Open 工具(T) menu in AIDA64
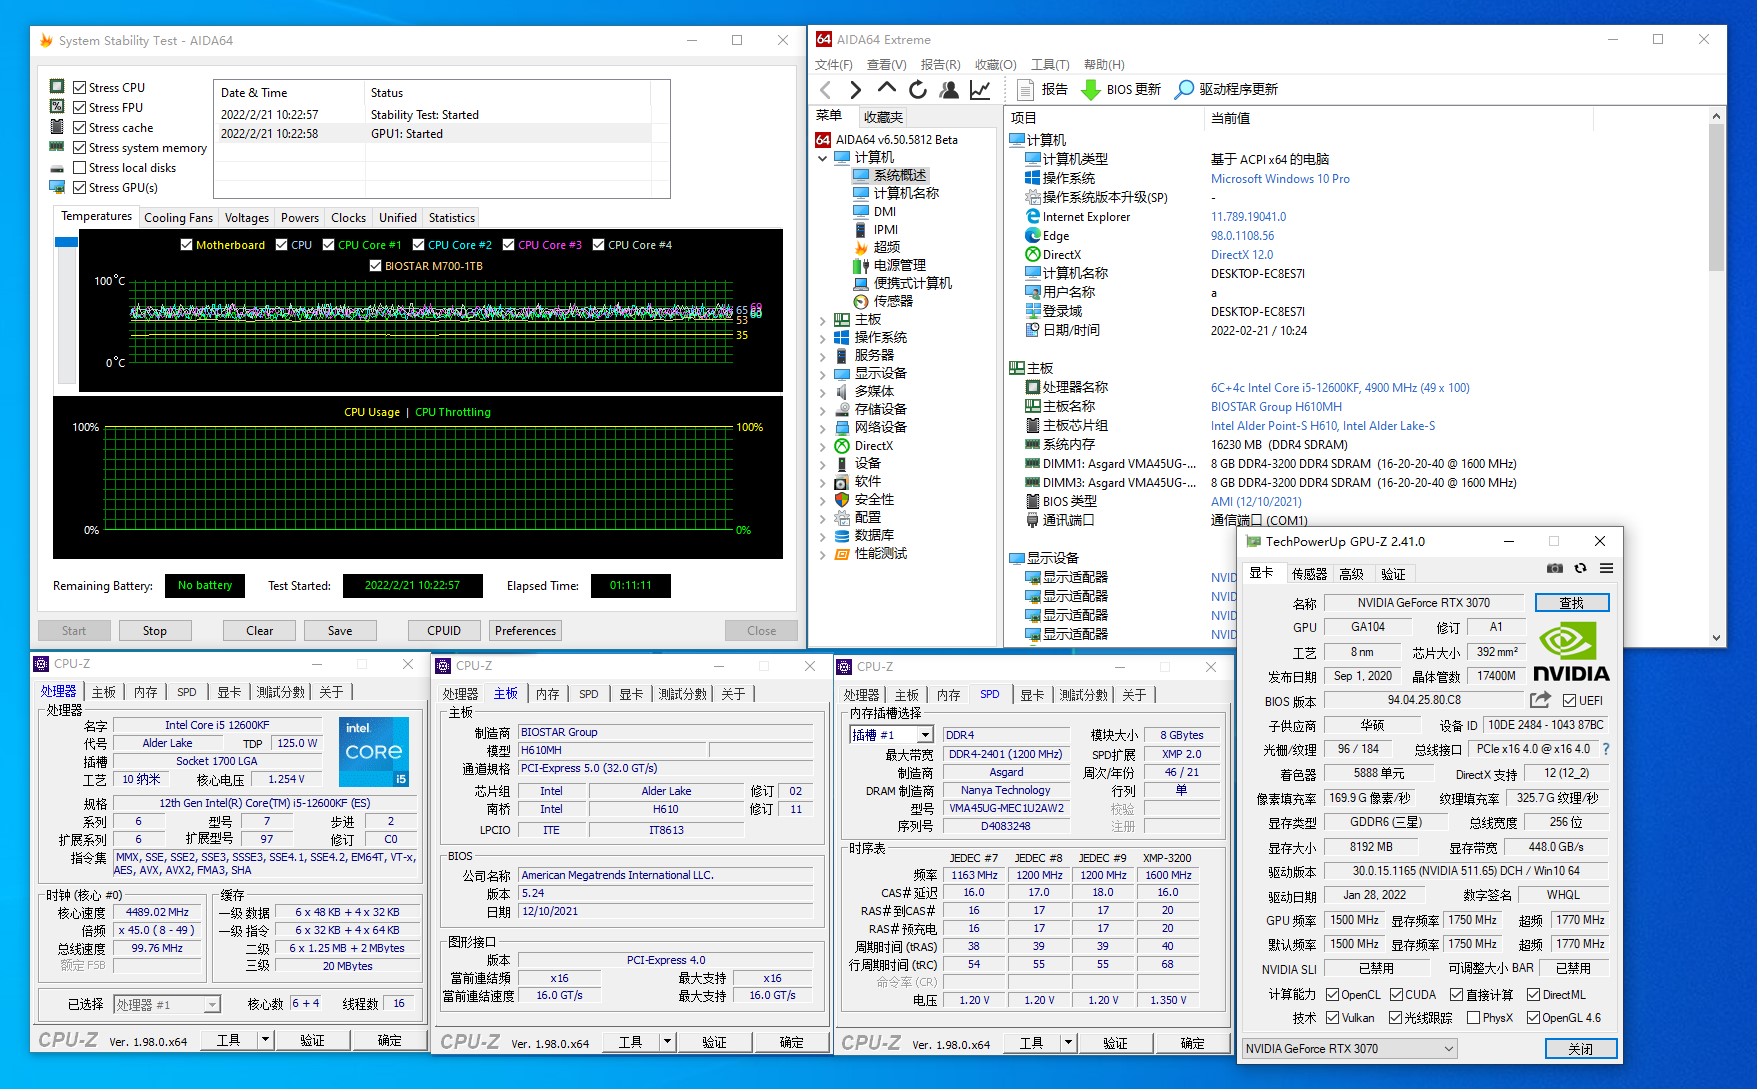 (1050, 65)
